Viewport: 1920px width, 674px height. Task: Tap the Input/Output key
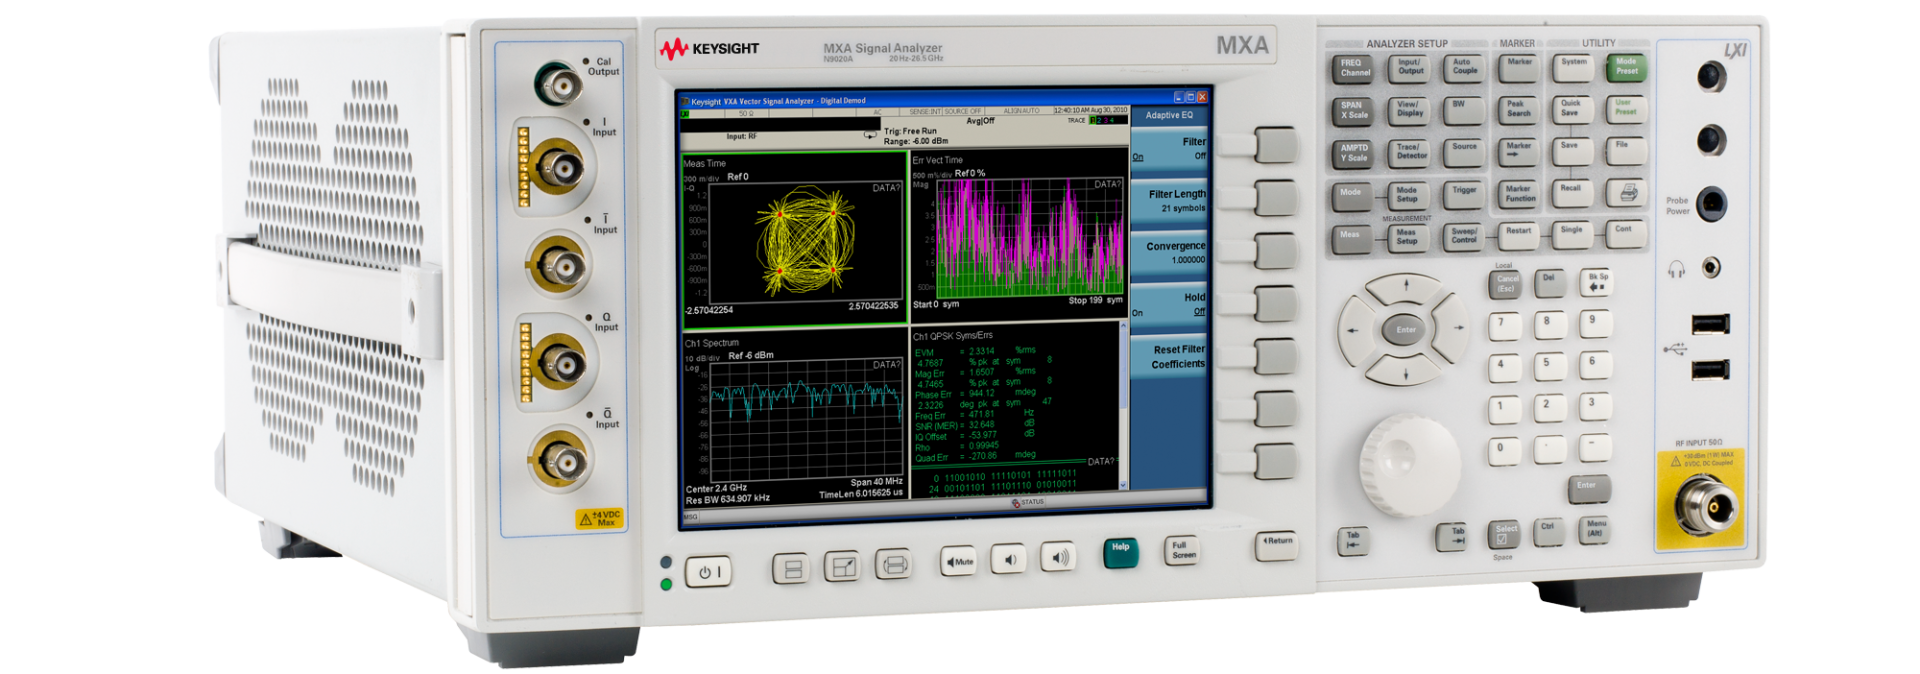coord(1409,68)
